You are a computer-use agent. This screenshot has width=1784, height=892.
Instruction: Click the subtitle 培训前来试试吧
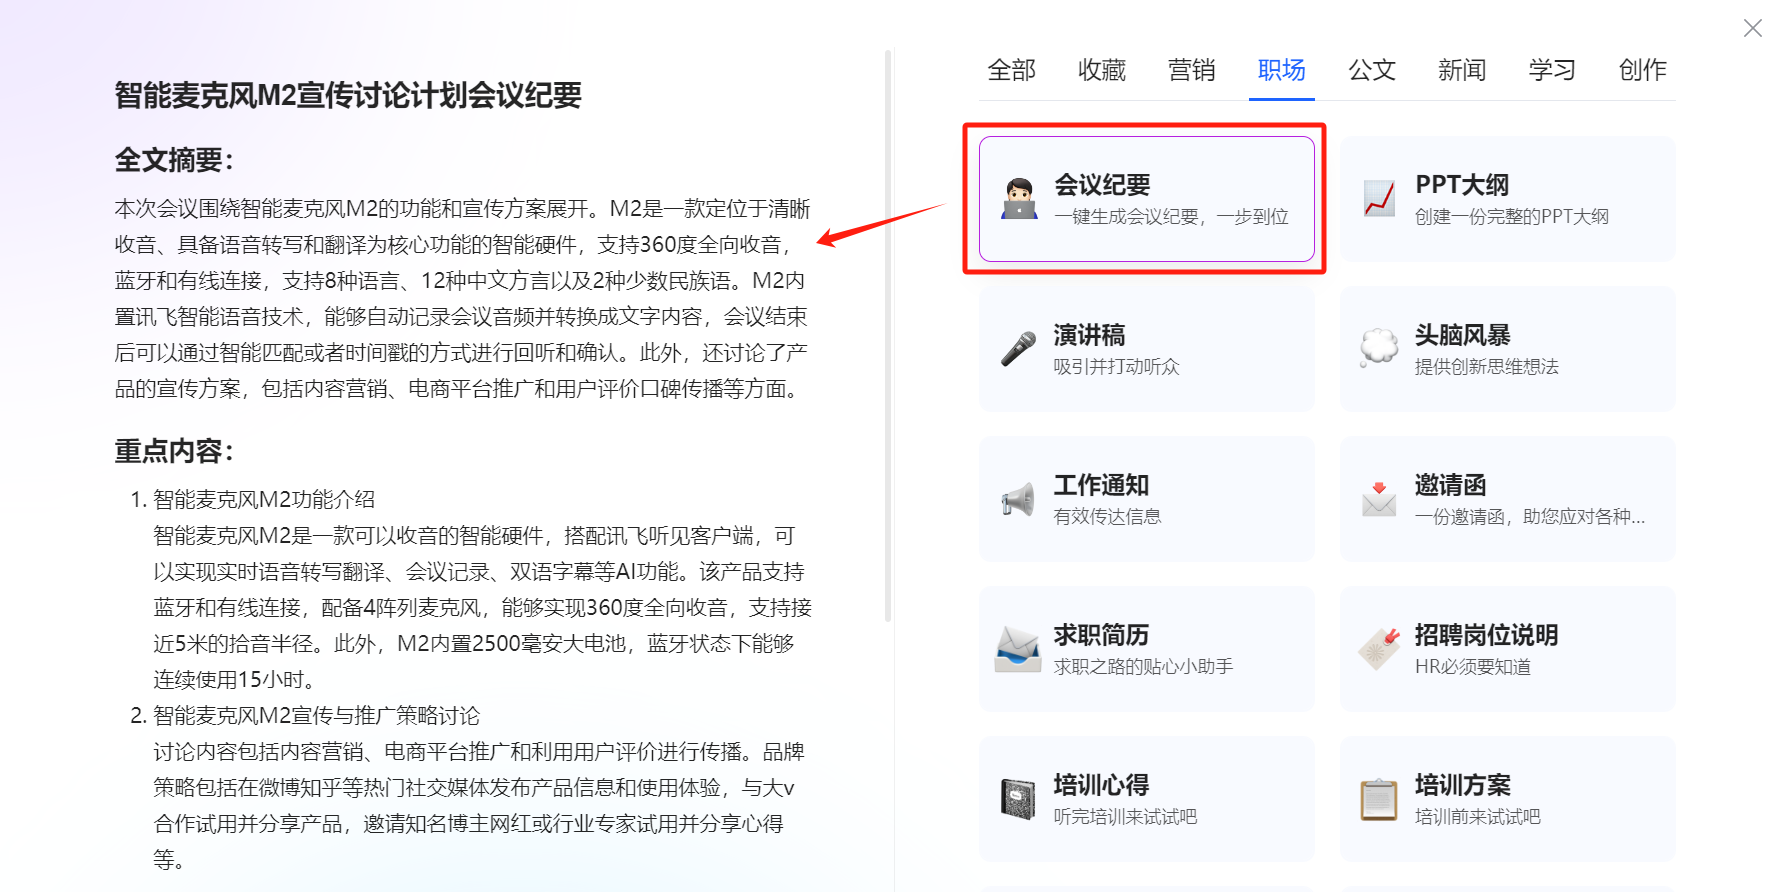click(1477, 817)
